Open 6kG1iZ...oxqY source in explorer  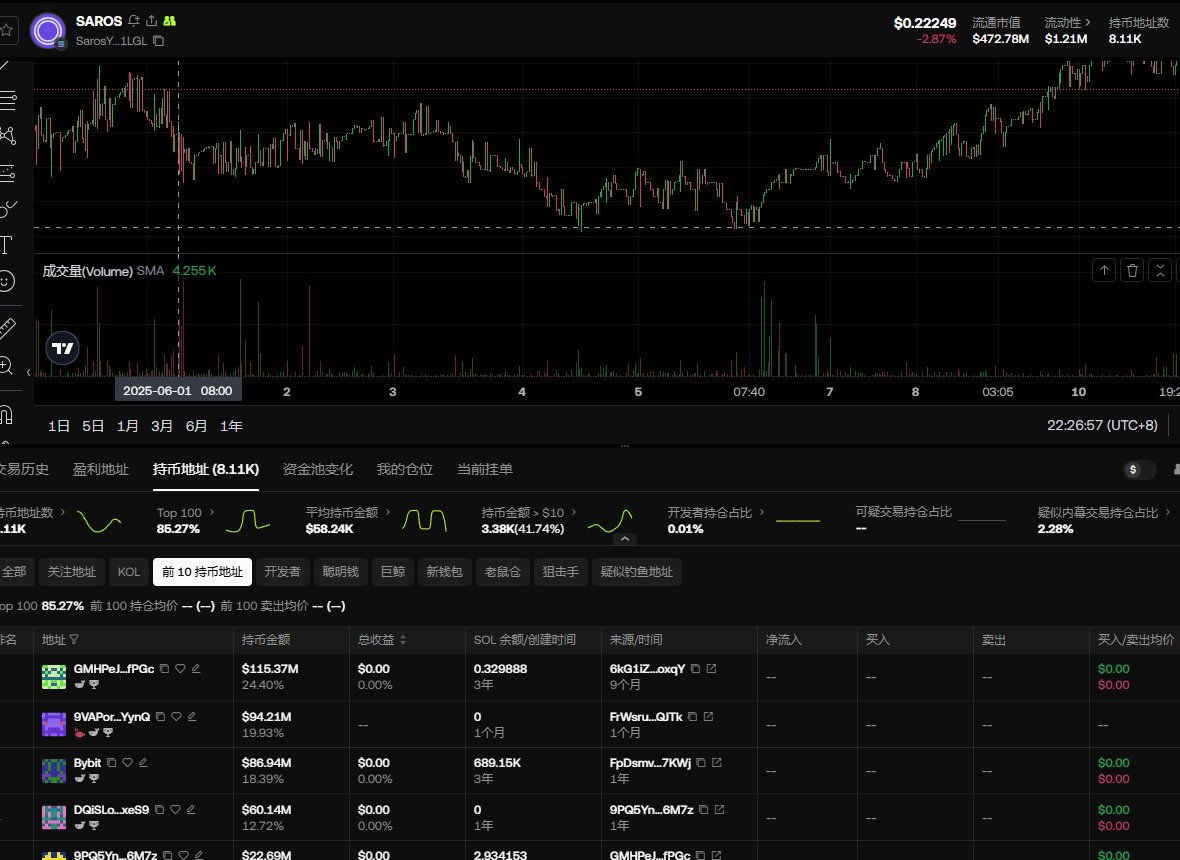pyautogui.click(x=711, y=668)
